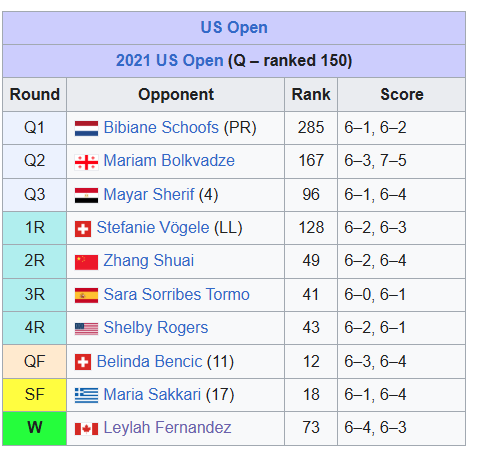Click the Canada flag beside Leylah Fernandez

(x=86, y=429)
